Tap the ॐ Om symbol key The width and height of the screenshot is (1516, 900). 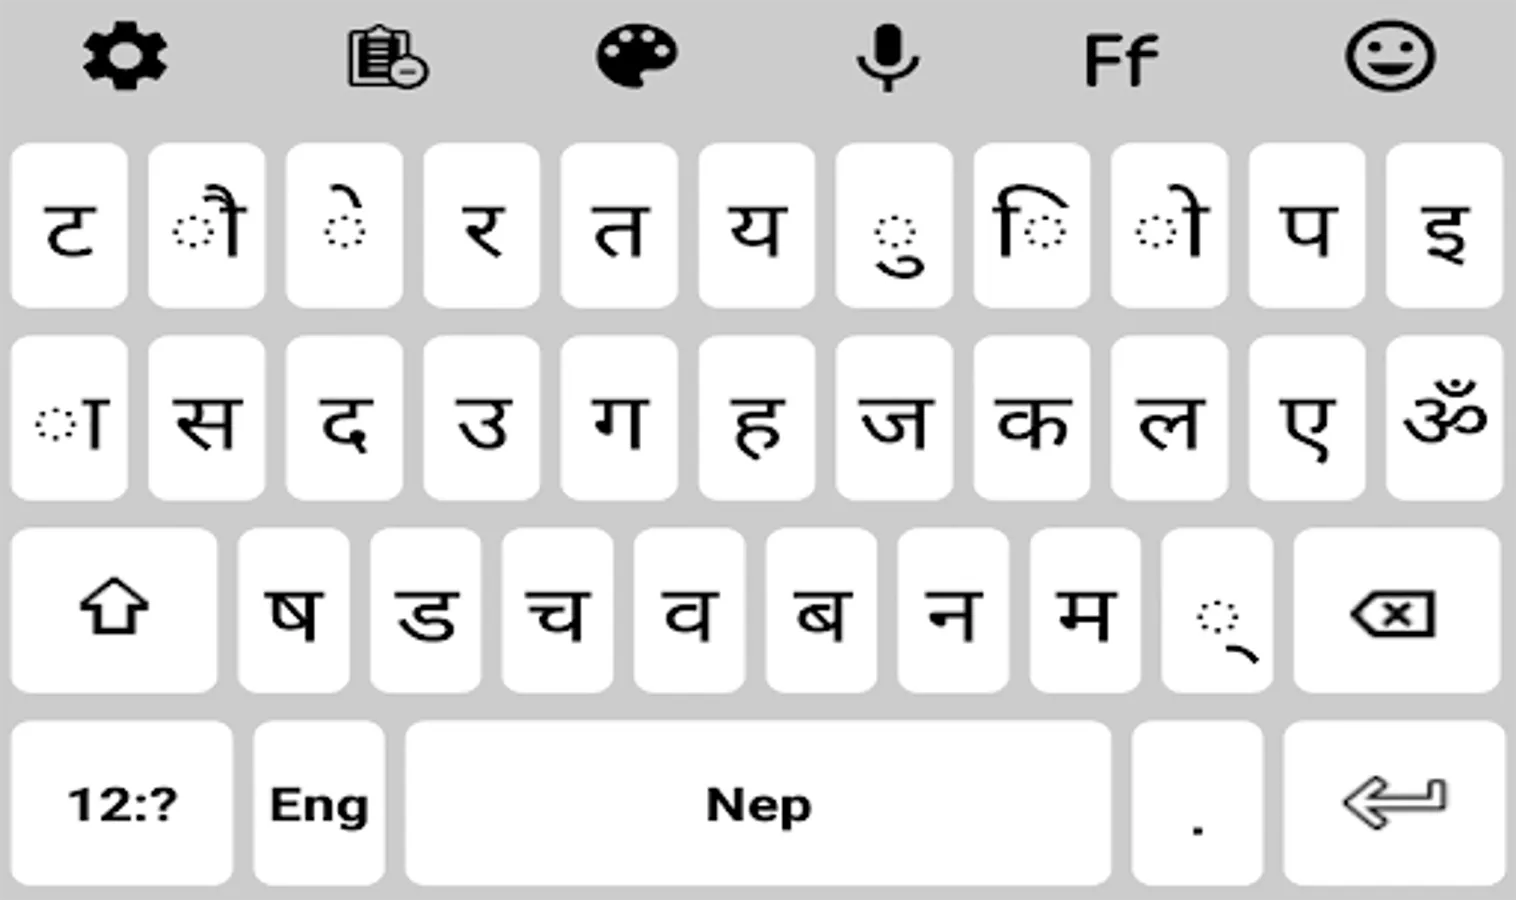coord(1444,418)
